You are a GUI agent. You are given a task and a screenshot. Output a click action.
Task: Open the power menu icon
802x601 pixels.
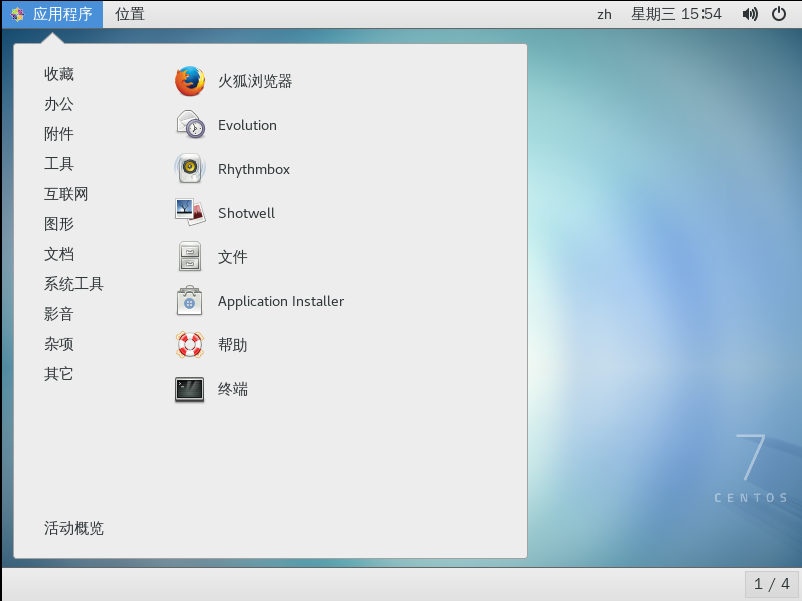click(x=780, y=14)
